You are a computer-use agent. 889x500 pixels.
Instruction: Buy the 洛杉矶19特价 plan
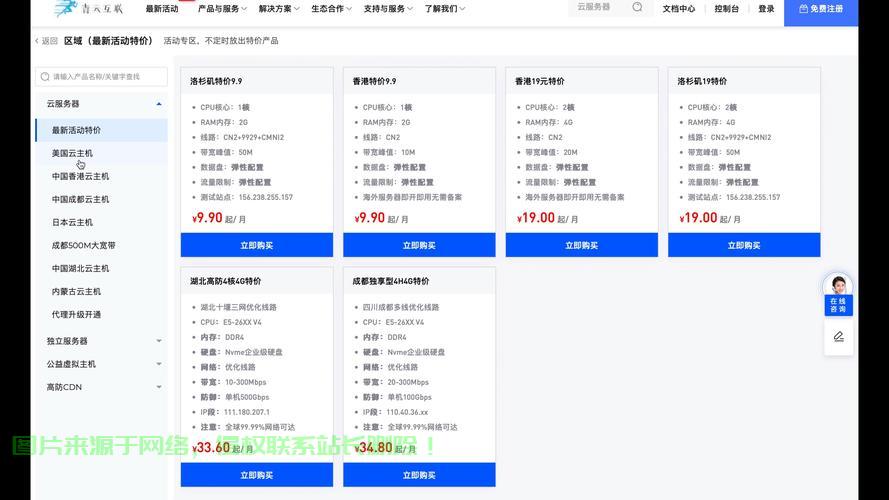click(x=744, y=245)
